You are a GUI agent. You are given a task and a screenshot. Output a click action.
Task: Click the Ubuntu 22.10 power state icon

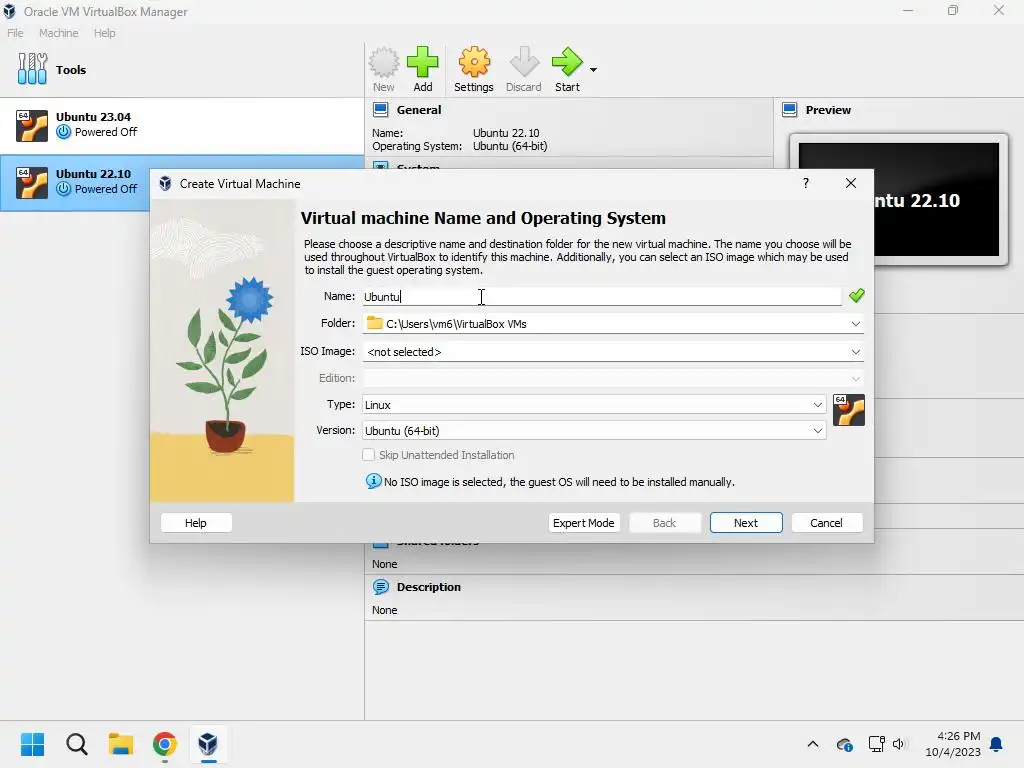point(63,189)
